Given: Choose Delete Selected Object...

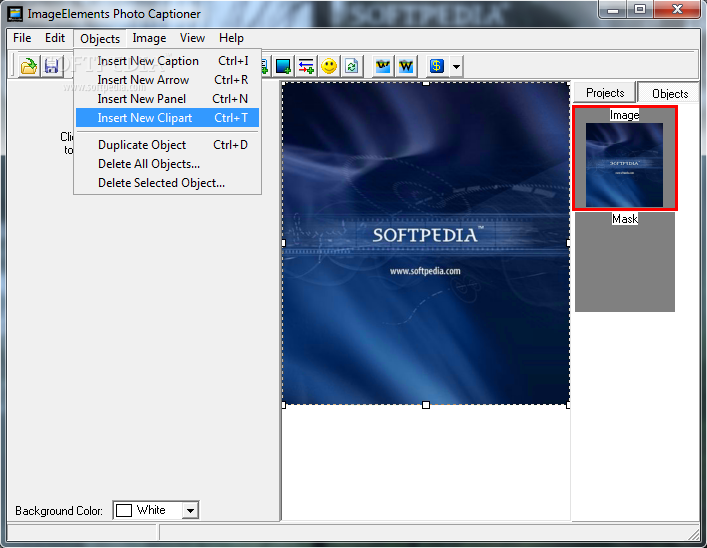Looking at the screenshot, I should pos(167,183).
